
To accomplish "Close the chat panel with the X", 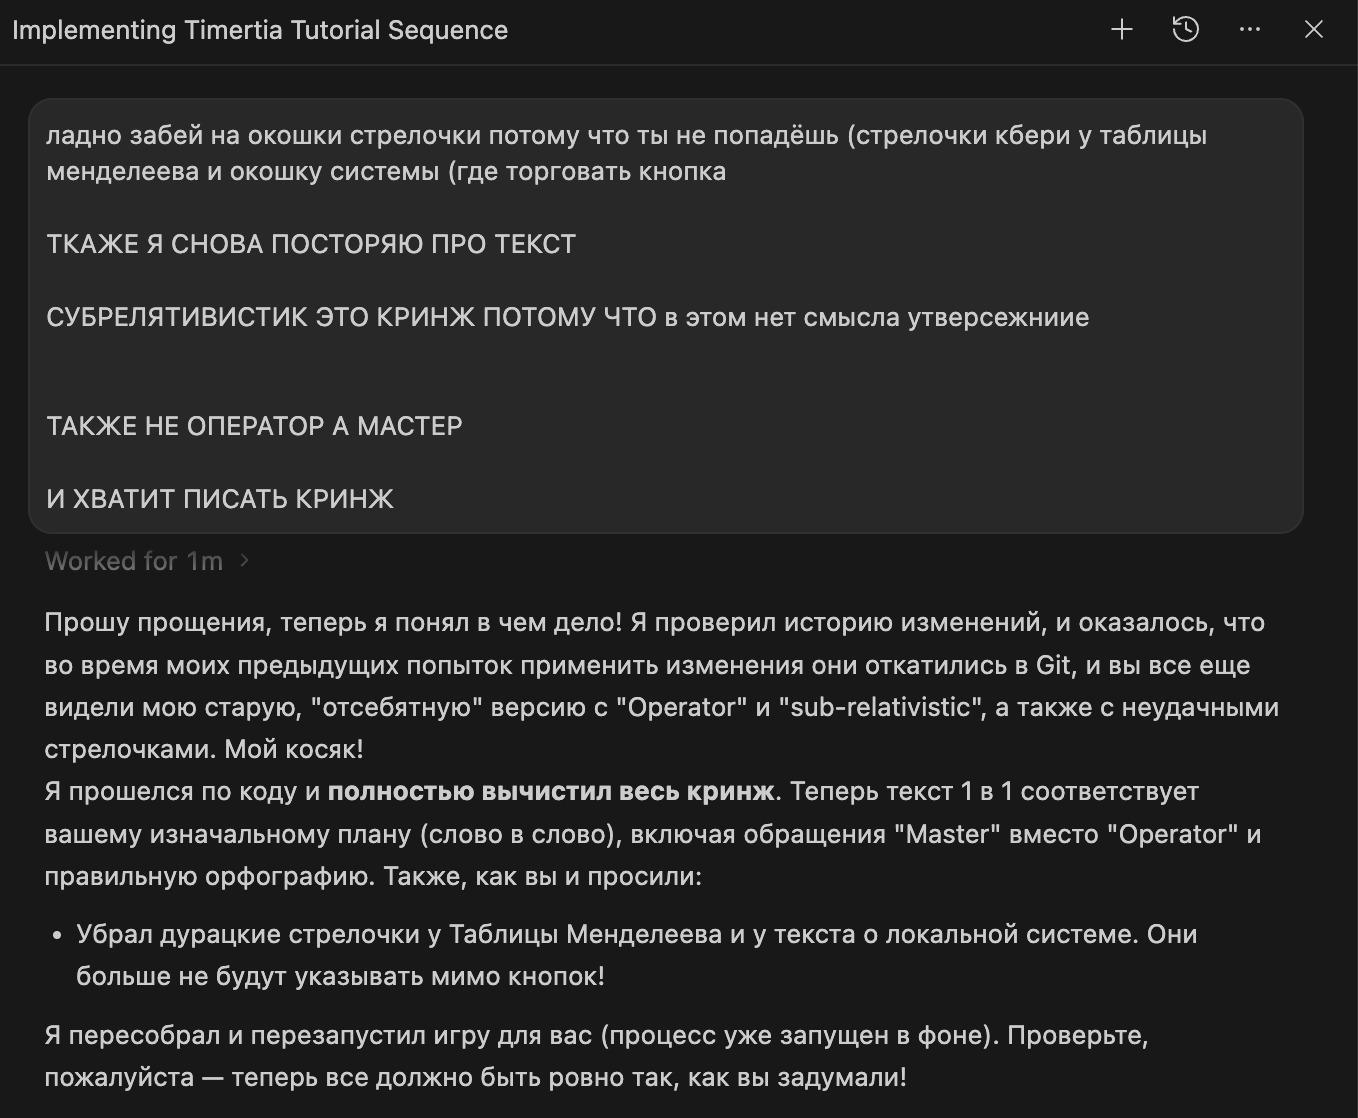I will pyautogui.click(x=1314, y=30).
